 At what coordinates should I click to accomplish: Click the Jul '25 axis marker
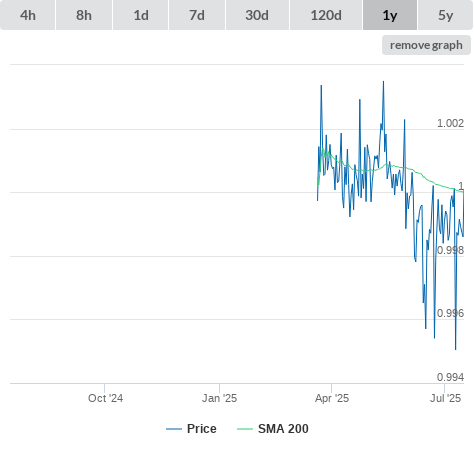pos(445,398)
